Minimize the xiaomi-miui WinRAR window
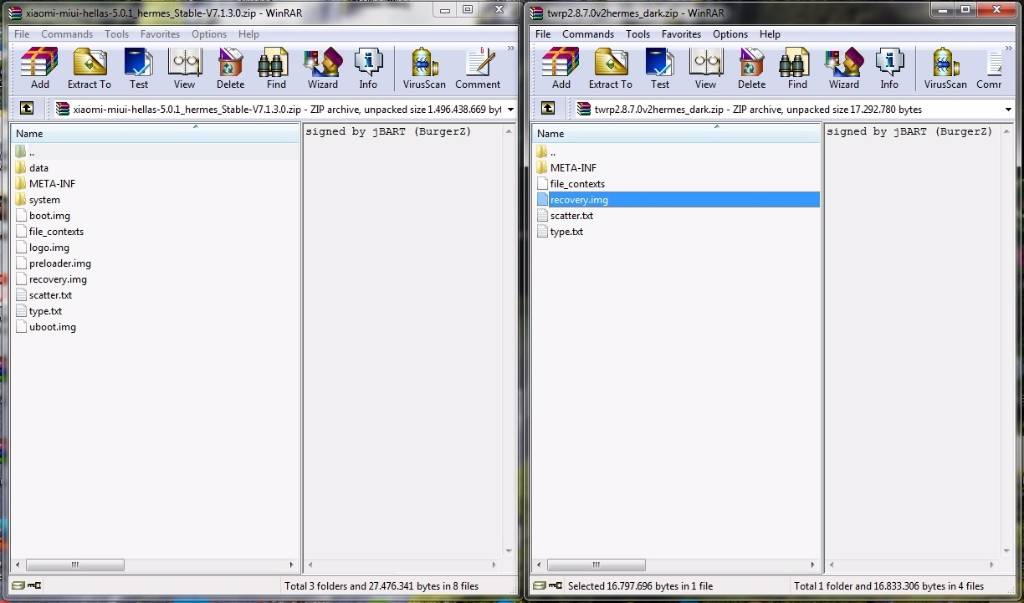This screenshot has width=1024, height=603. (x=445, y=10)
